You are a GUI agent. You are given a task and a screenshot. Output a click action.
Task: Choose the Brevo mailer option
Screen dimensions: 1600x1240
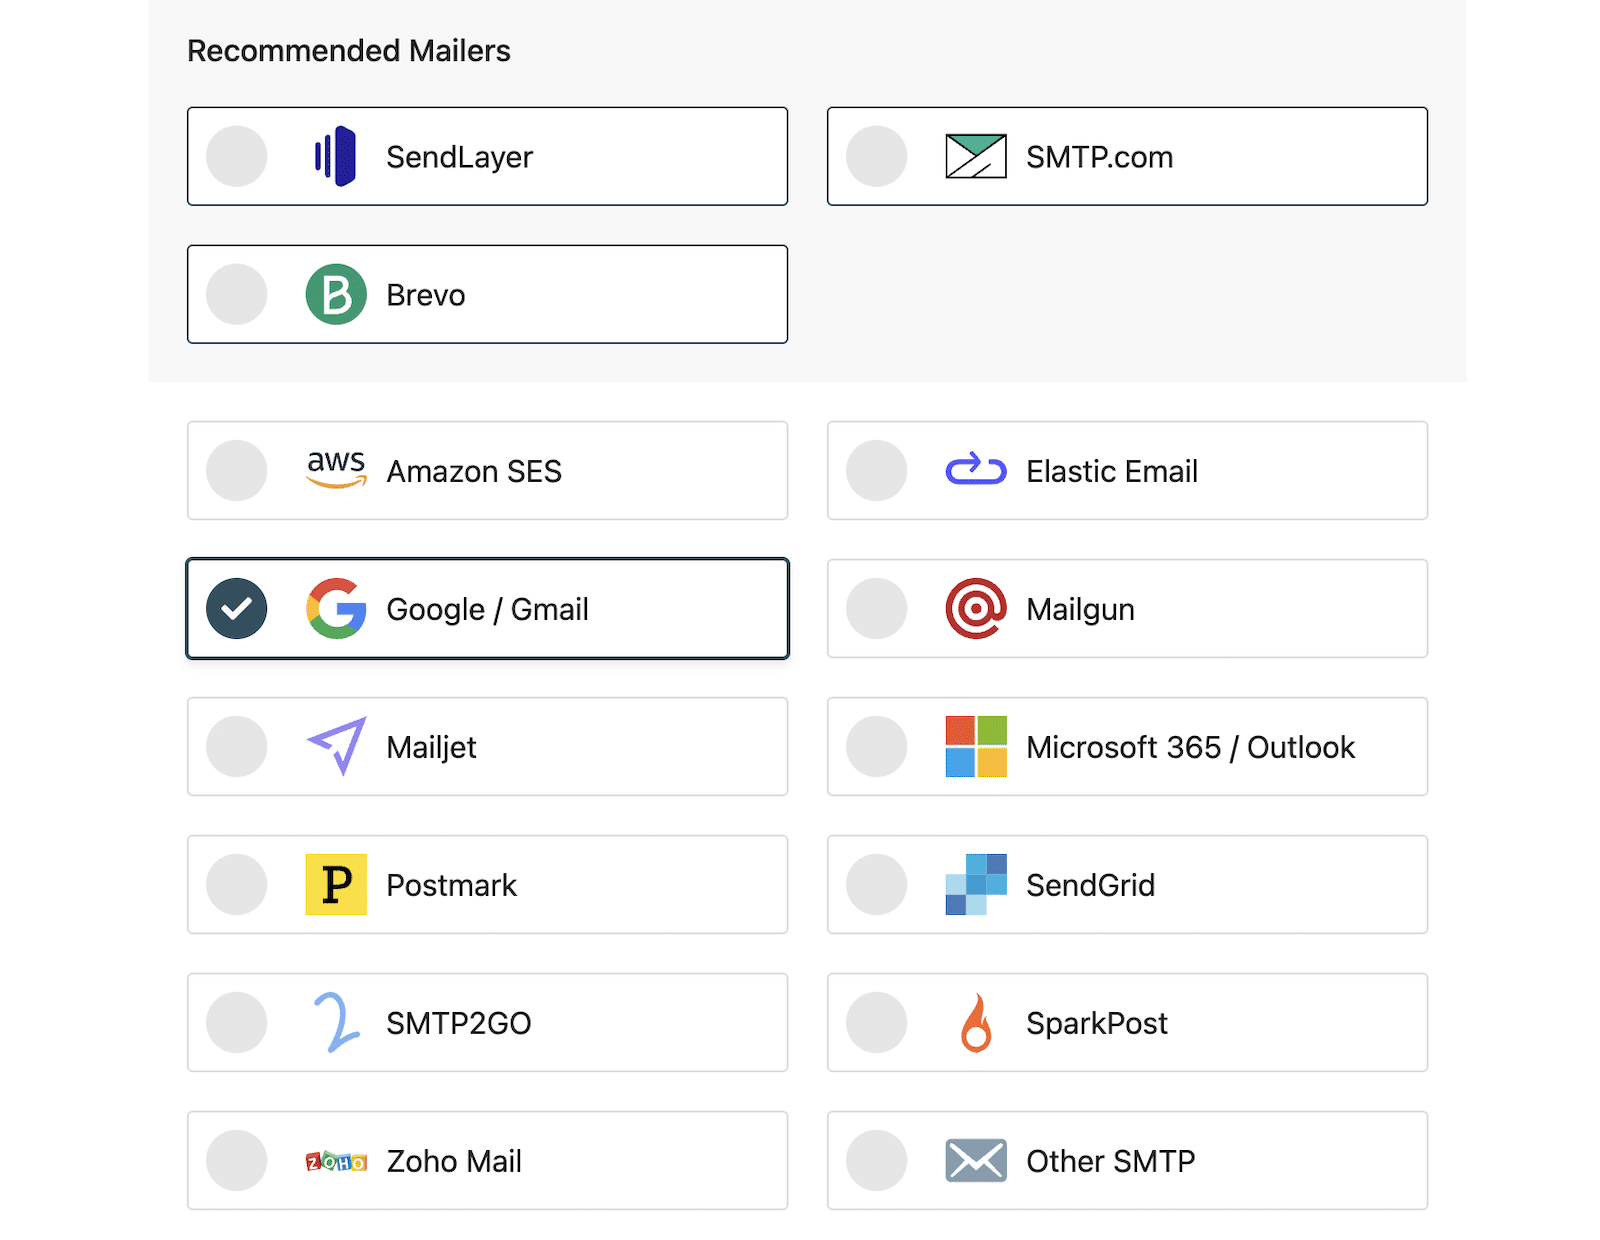[x=487, y=294]
